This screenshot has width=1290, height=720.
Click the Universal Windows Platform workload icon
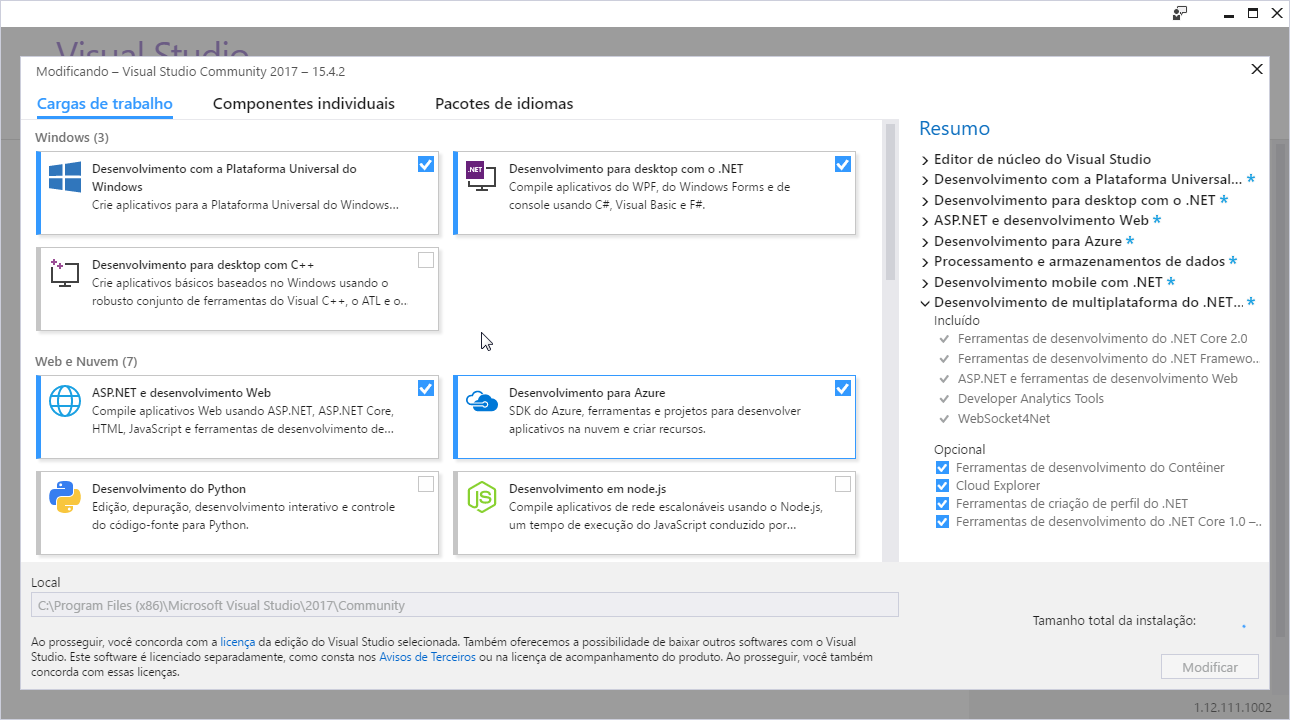(x=65, y=177)
